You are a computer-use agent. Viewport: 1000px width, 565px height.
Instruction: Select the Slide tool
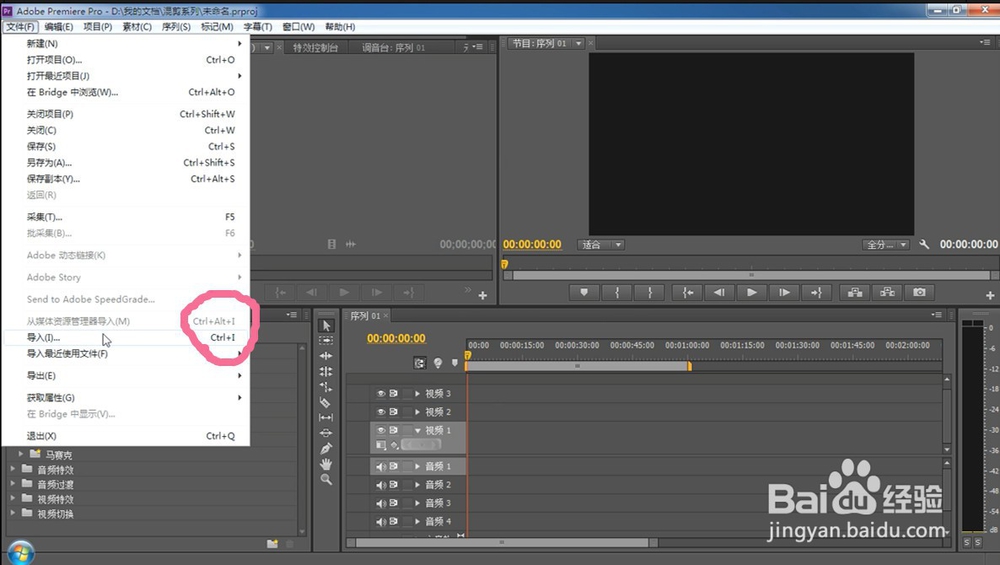point(326,433)
